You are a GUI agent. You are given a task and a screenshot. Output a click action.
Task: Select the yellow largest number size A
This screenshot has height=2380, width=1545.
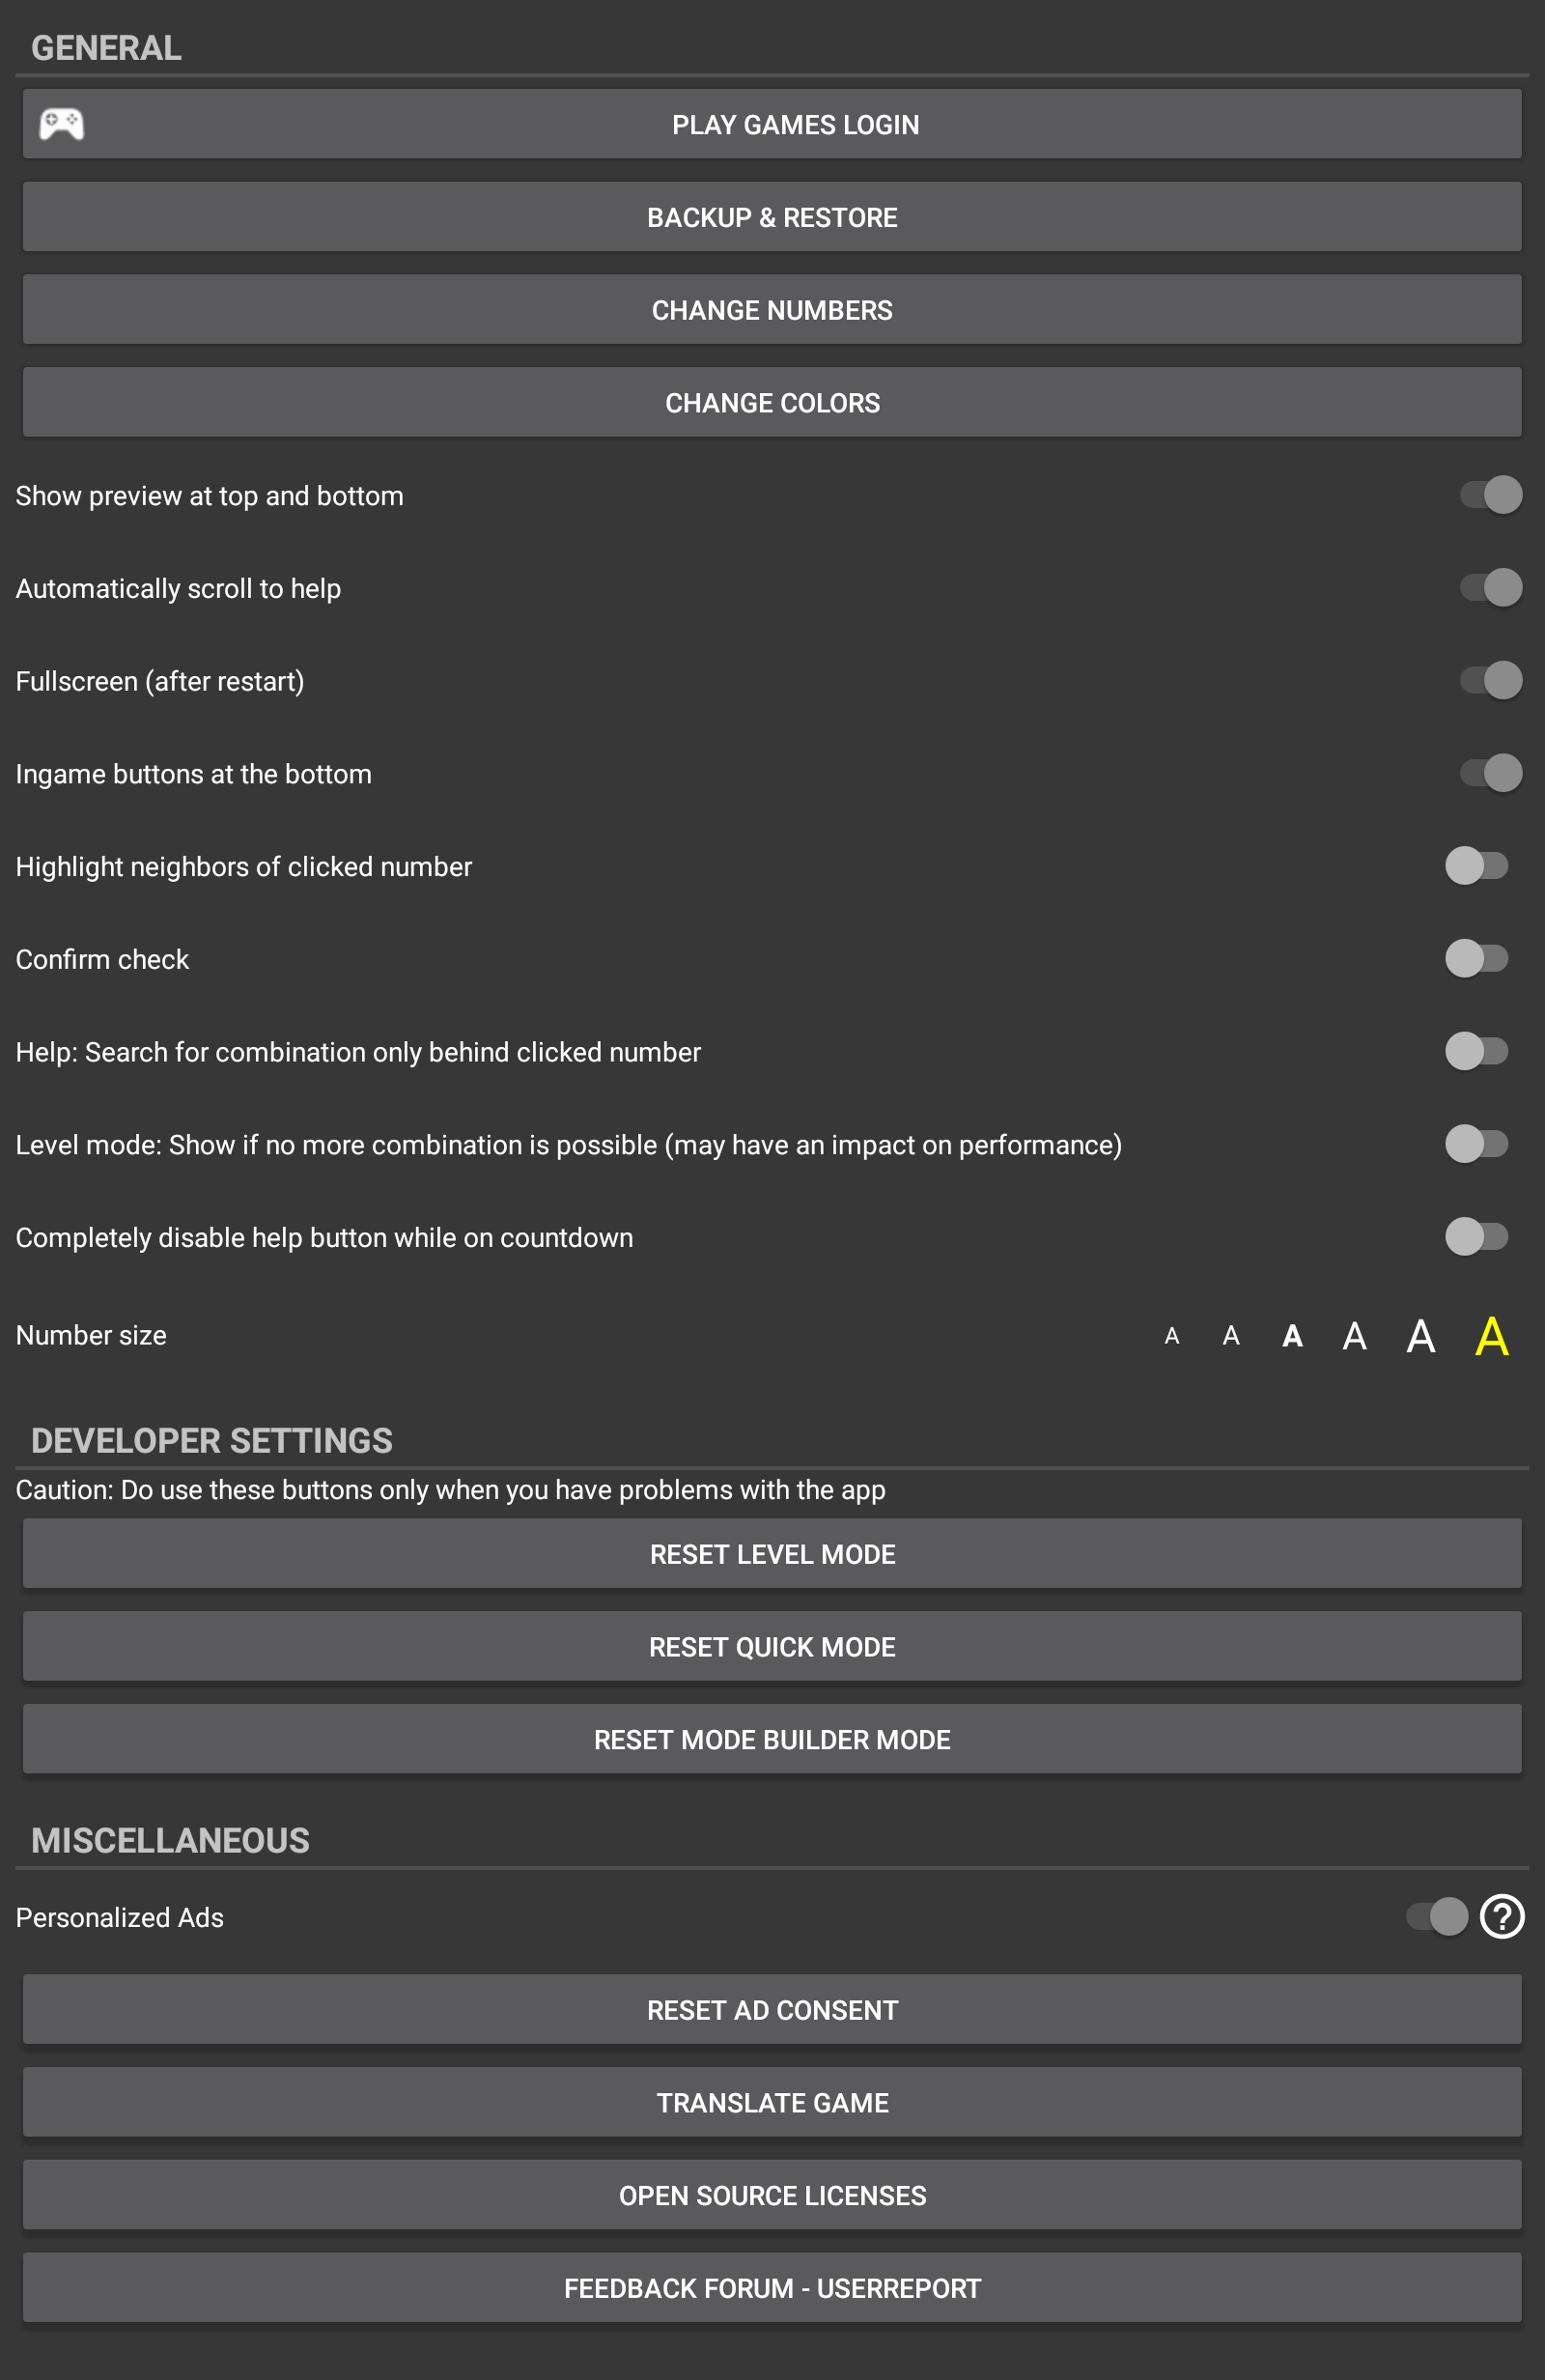point(1491,1336)
